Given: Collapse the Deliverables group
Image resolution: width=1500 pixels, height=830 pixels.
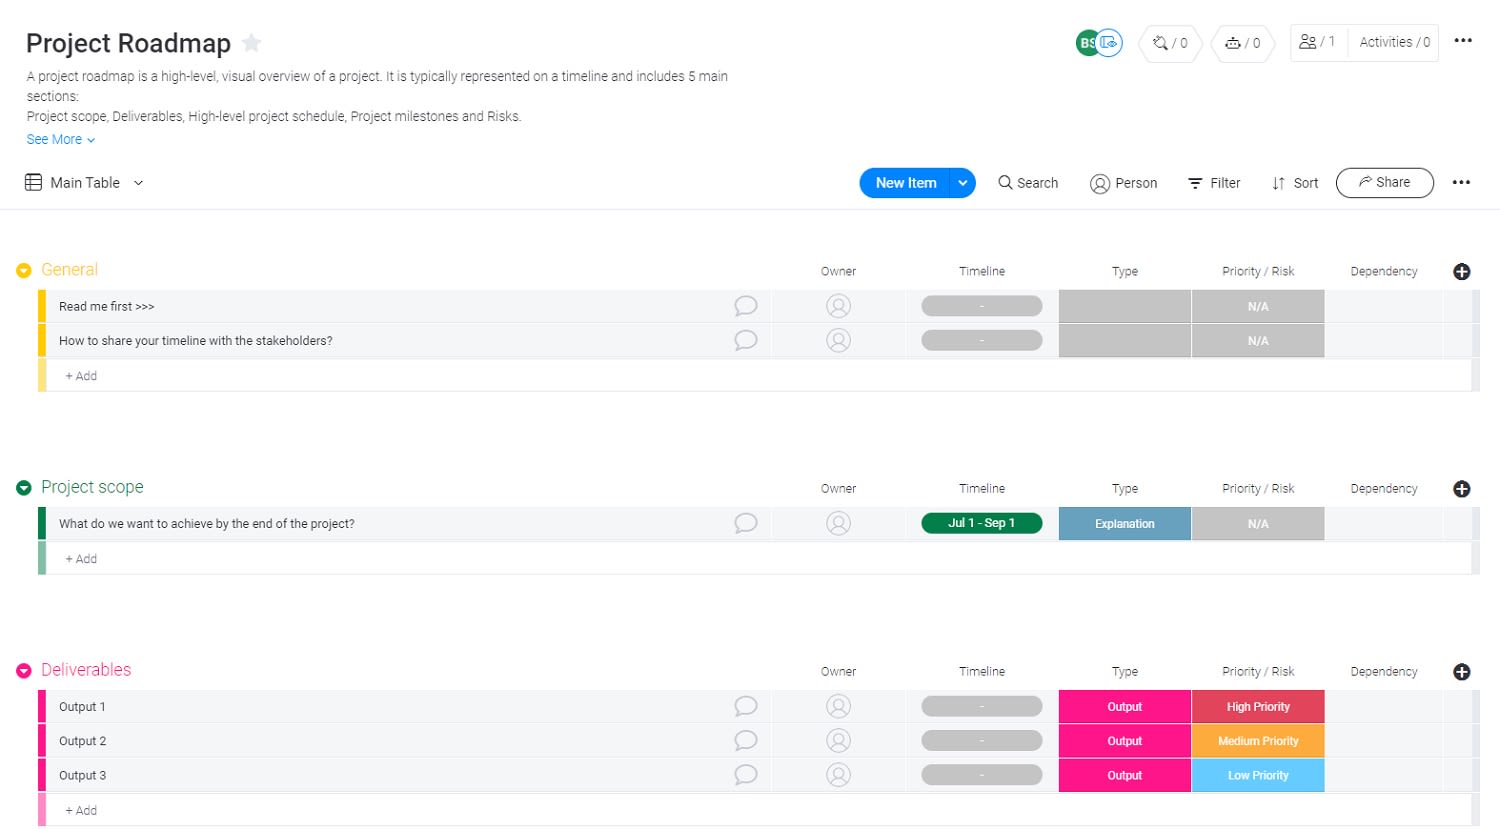Looking at the screenshot, I should click(x=24, y=671).
